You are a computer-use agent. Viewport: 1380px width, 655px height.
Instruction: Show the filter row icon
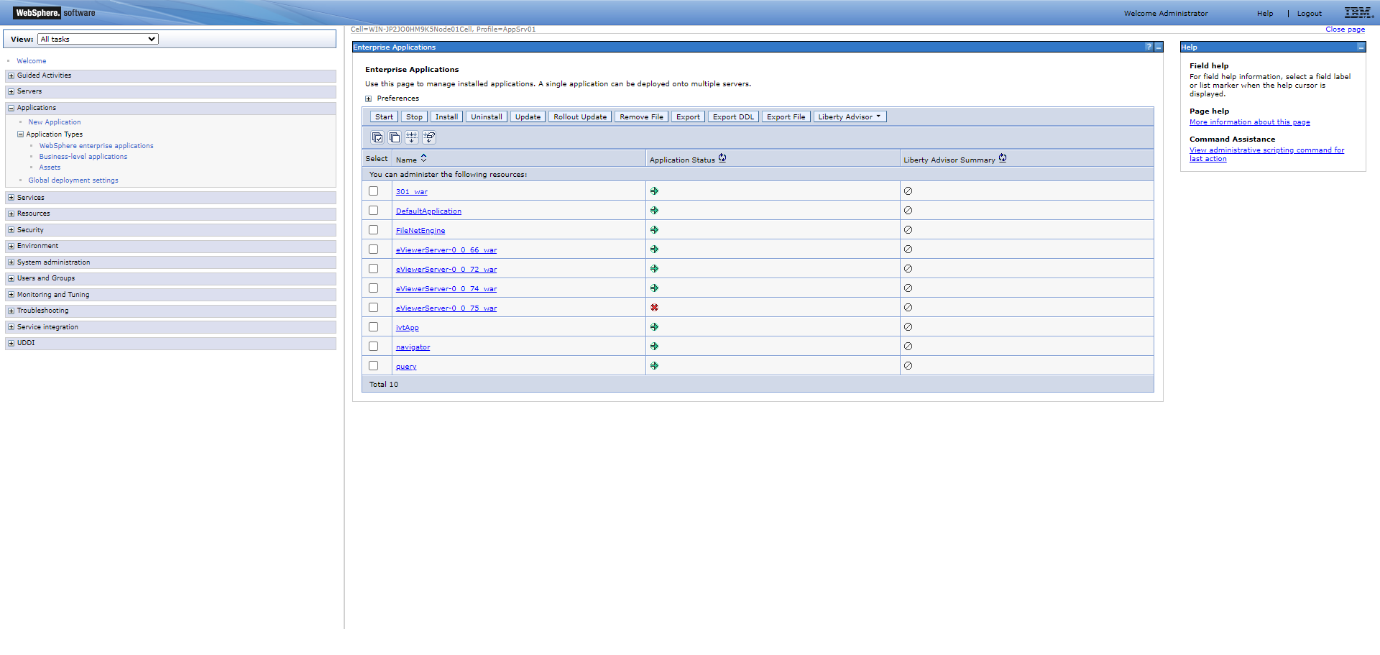[411, 137]
